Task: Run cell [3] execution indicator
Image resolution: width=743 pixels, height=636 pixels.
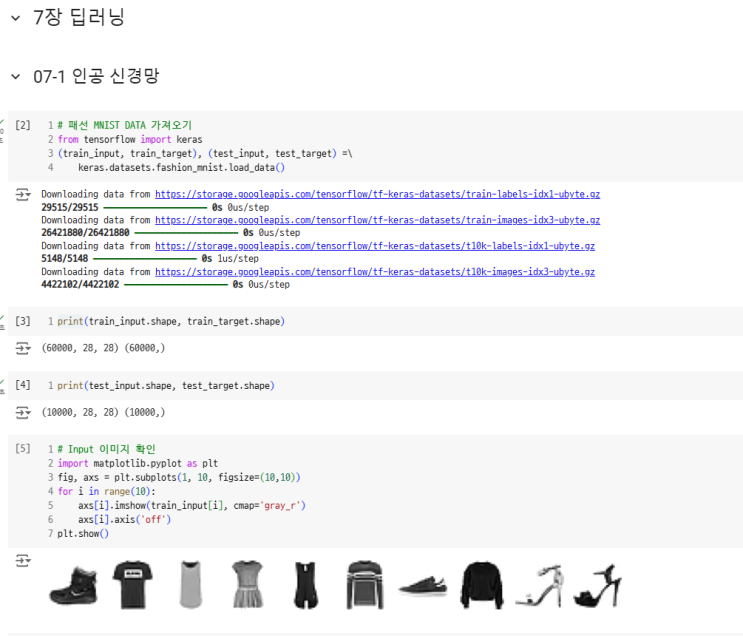Action: tap(22, 321)
